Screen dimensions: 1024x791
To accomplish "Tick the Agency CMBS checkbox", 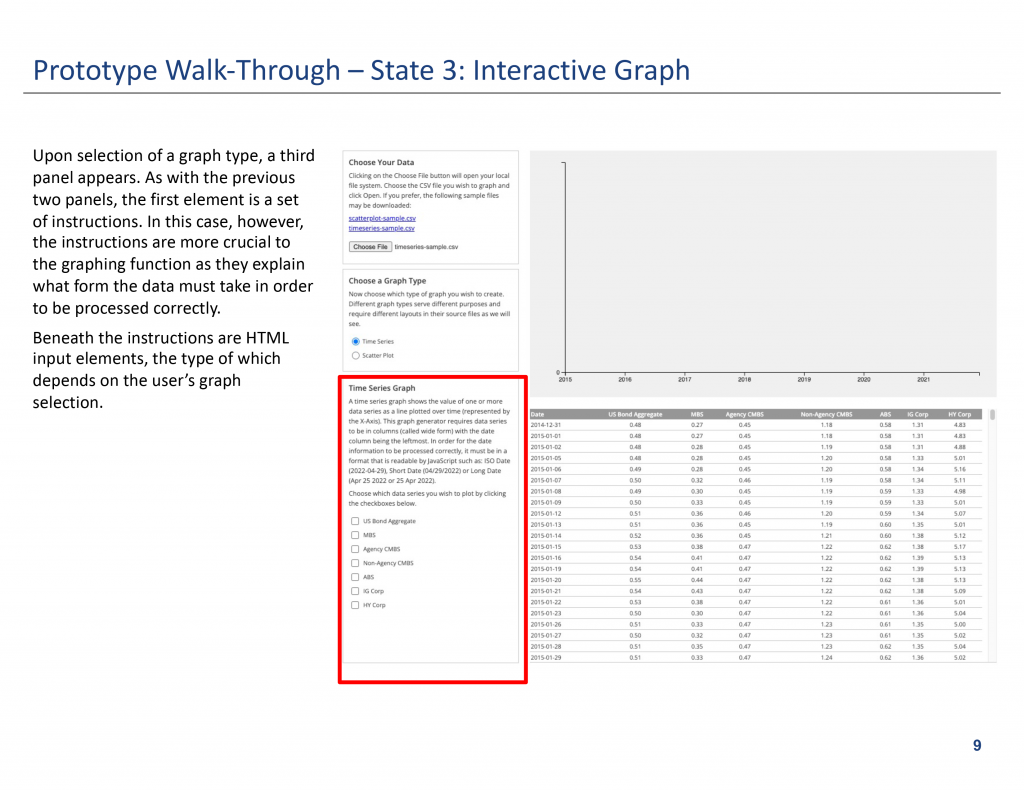I will (355, 549).
